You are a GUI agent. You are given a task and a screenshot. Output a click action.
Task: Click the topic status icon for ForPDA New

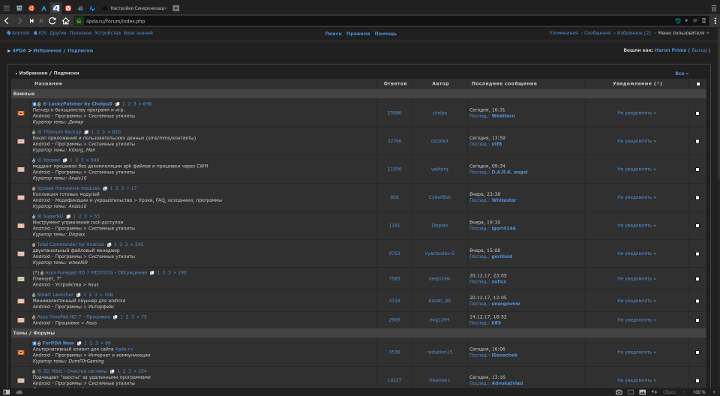point(21,352)
